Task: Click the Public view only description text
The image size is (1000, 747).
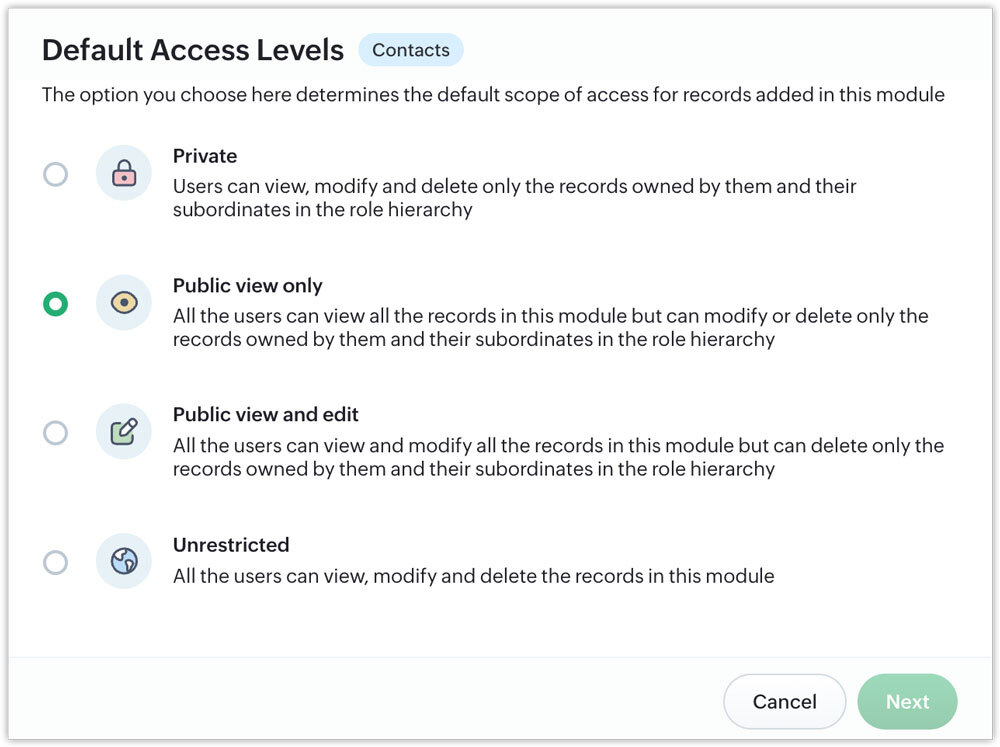Action: tap(550, 327)
